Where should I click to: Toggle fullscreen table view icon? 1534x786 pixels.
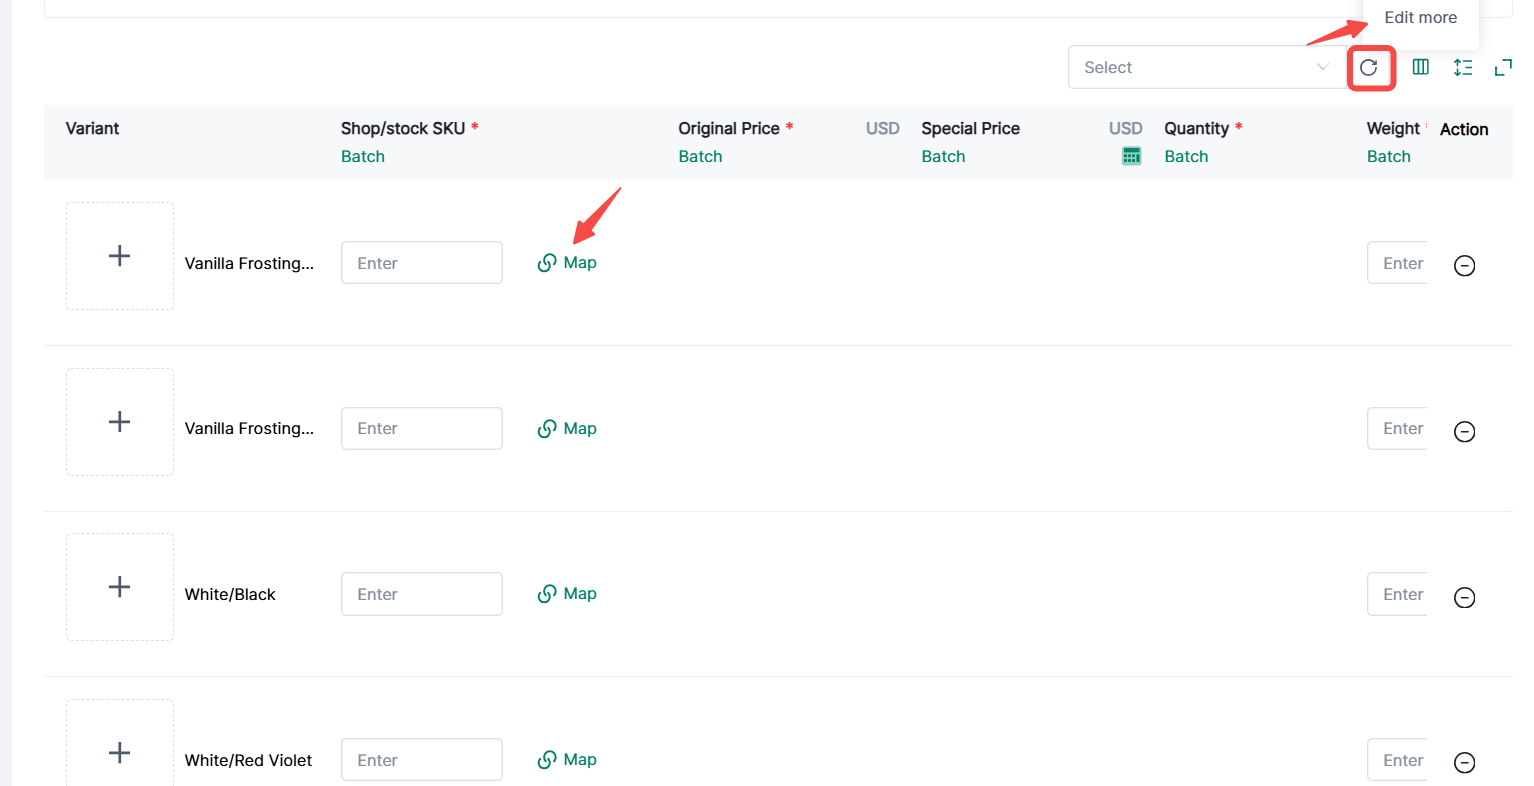[1502, 67]
